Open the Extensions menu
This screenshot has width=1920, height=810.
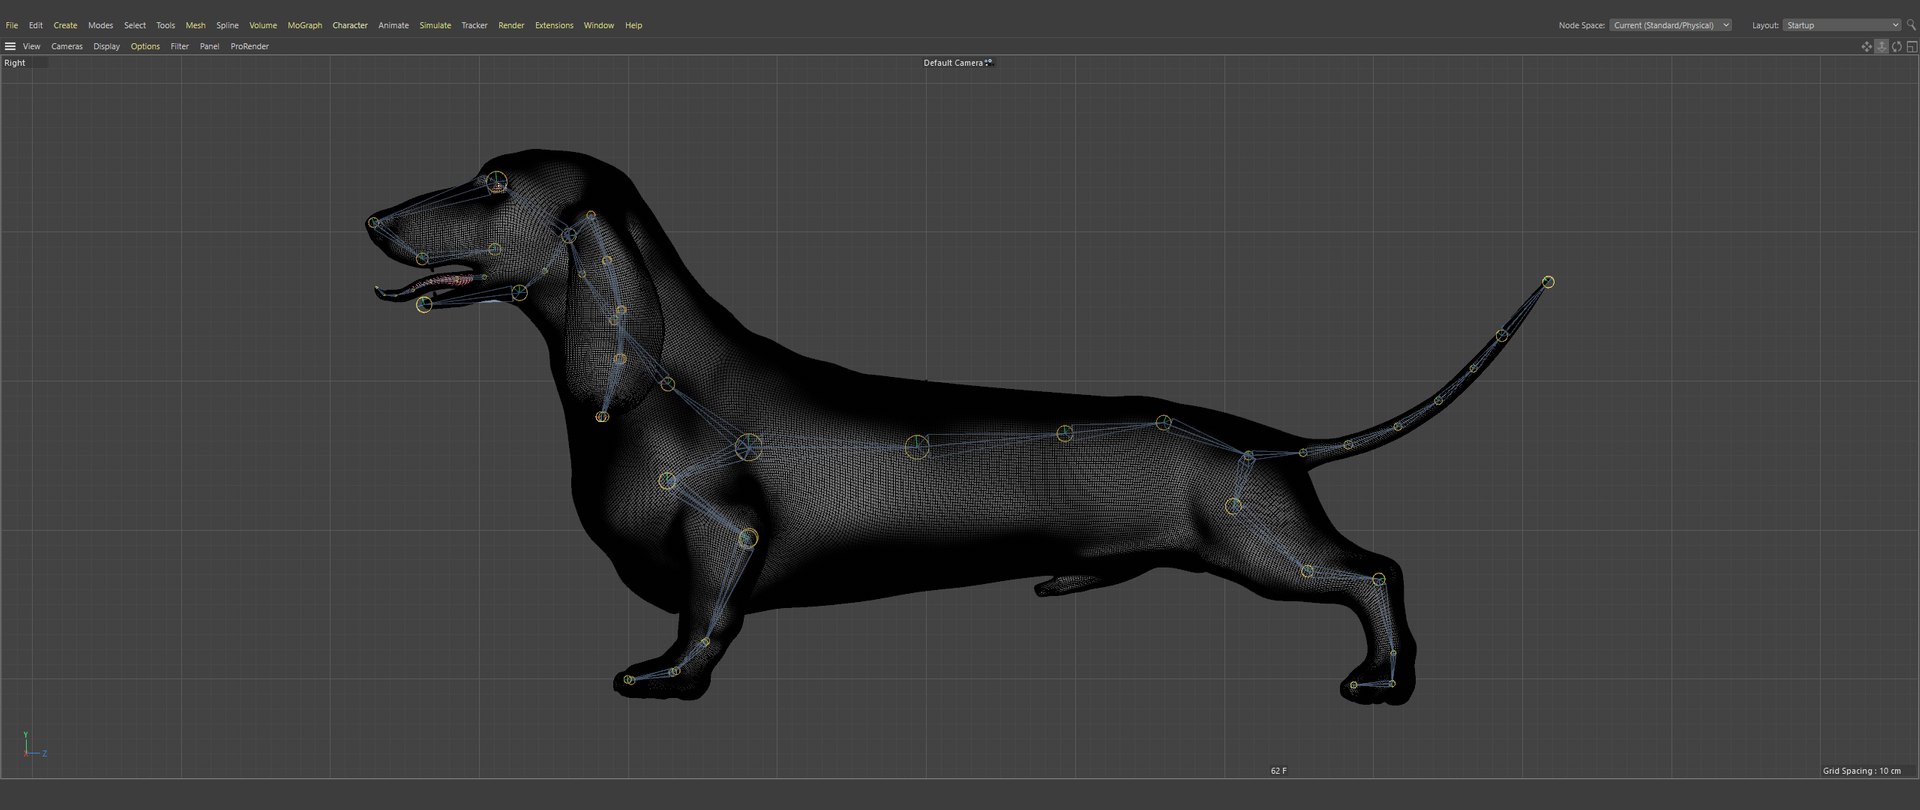tap(554, 25)
